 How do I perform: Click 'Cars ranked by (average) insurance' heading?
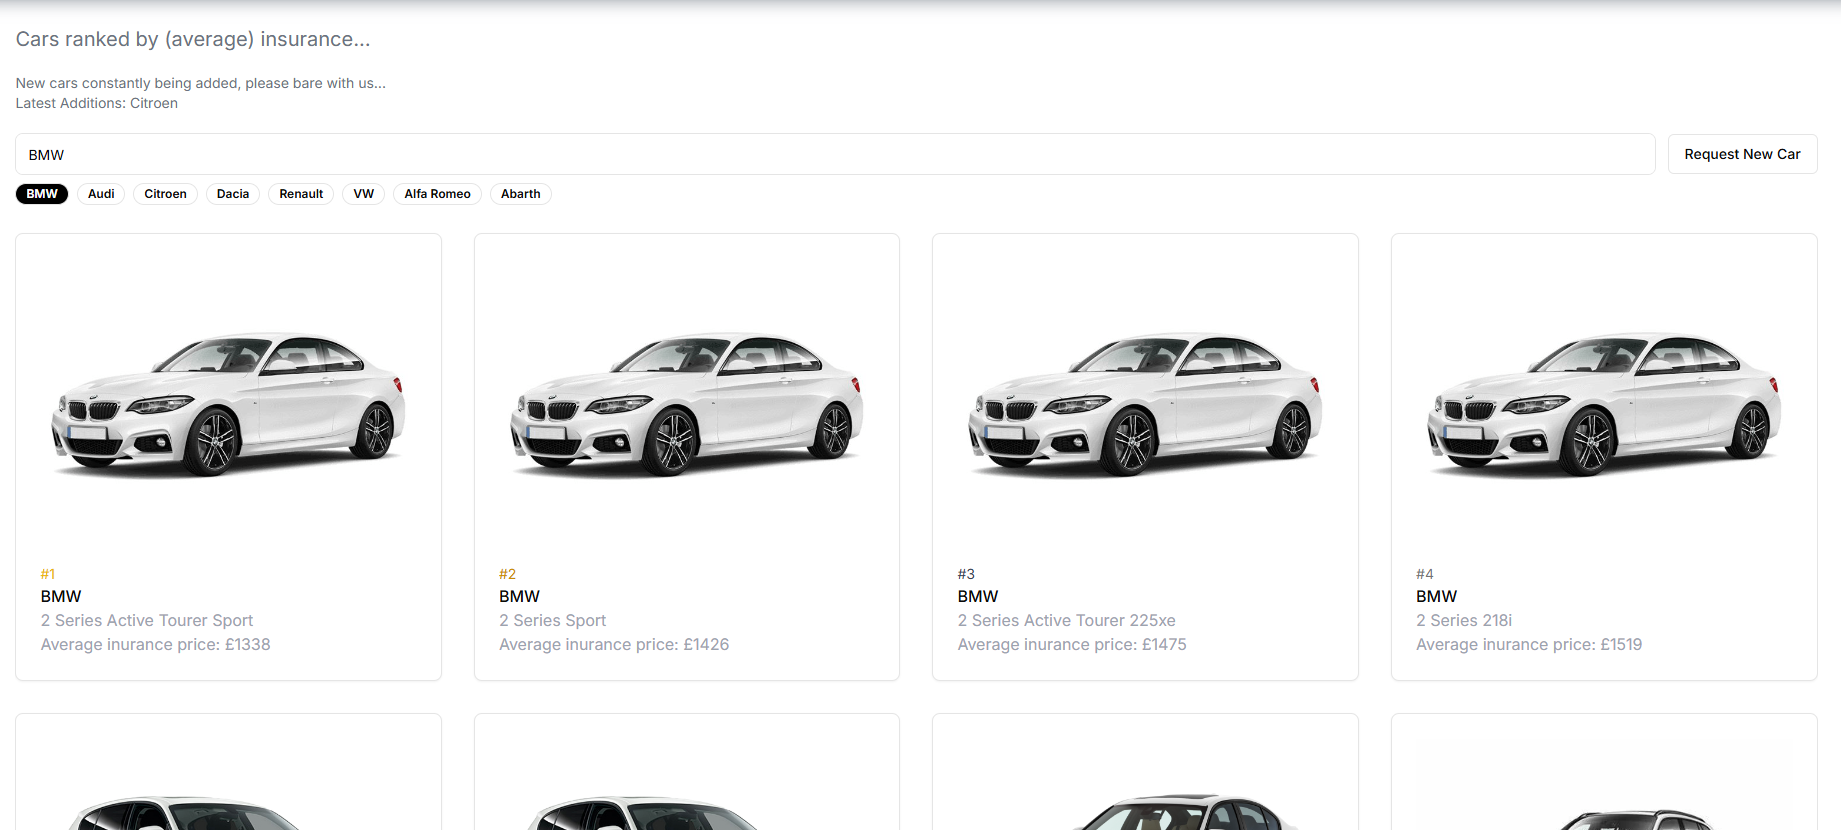[x=193, y=39]
